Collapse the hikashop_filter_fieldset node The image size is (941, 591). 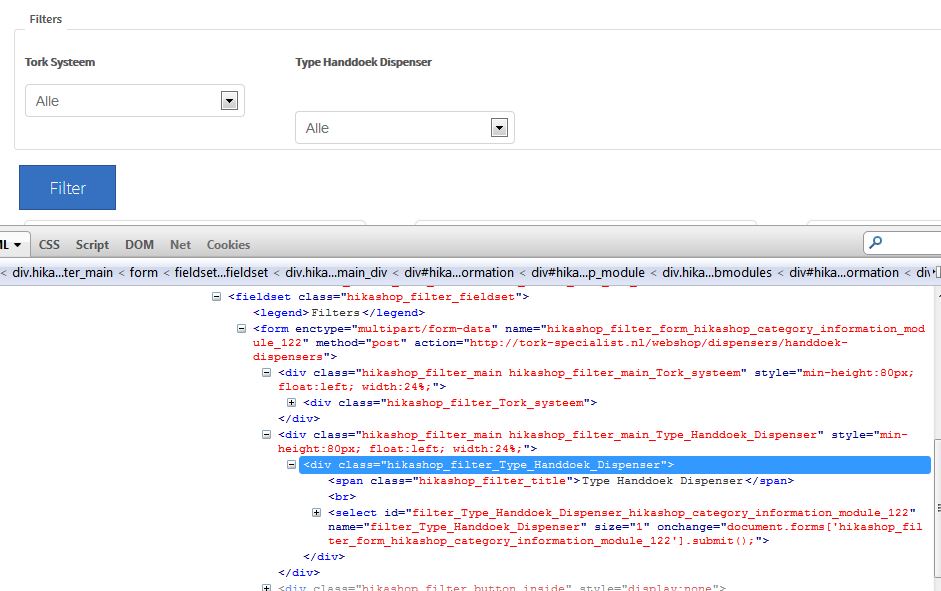[217, 297]
